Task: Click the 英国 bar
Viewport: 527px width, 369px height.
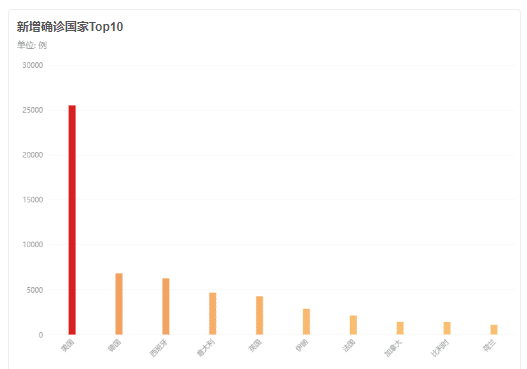Action: coord(259,315)
